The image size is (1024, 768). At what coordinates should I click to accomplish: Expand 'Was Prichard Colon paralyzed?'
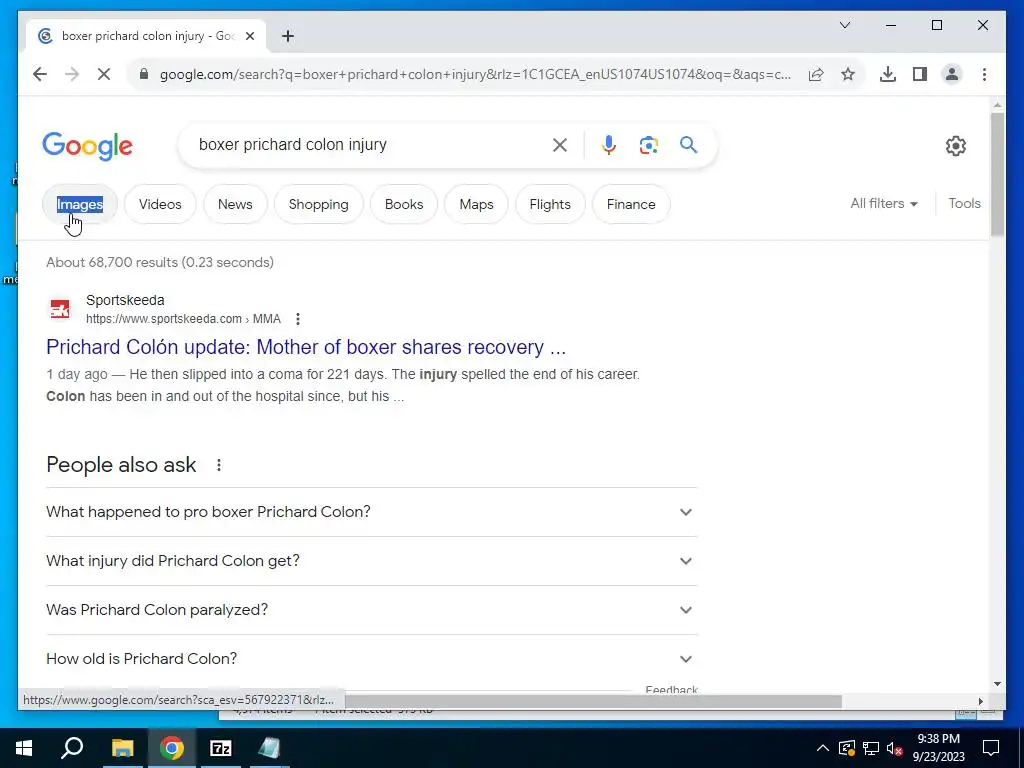pos(372,610)
